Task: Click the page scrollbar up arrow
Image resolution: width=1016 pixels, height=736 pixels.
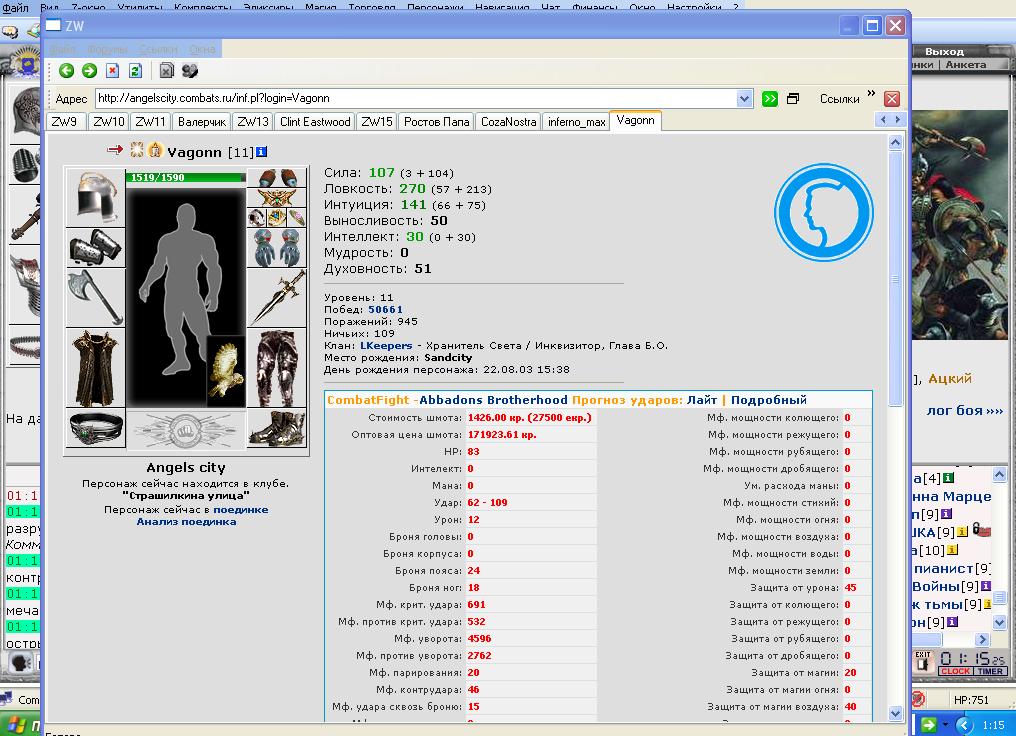Action: coord(895,143)
